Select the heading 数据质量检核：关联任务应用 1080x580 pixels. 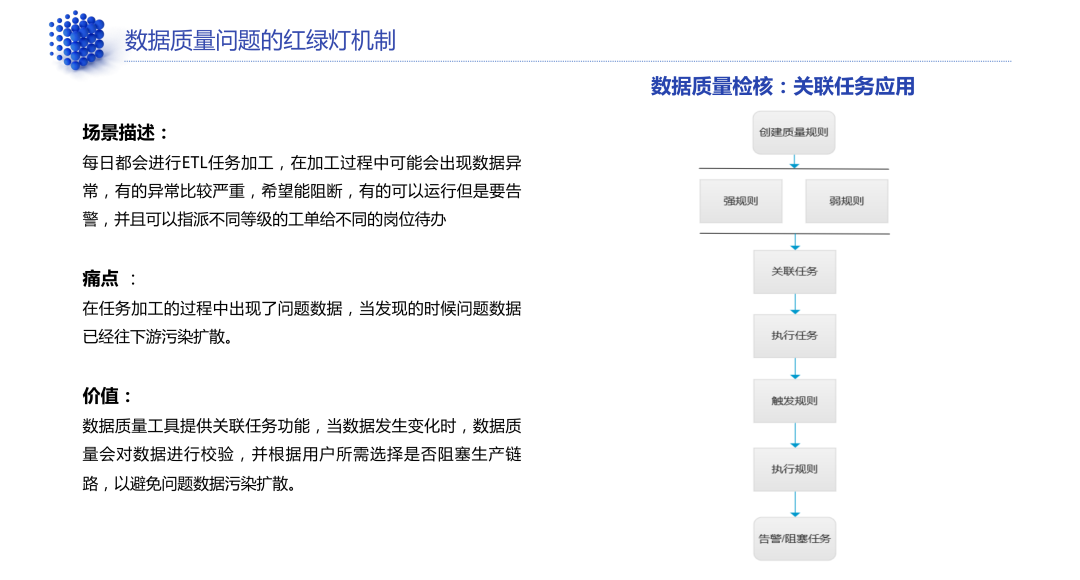click(x=782, y=87)
